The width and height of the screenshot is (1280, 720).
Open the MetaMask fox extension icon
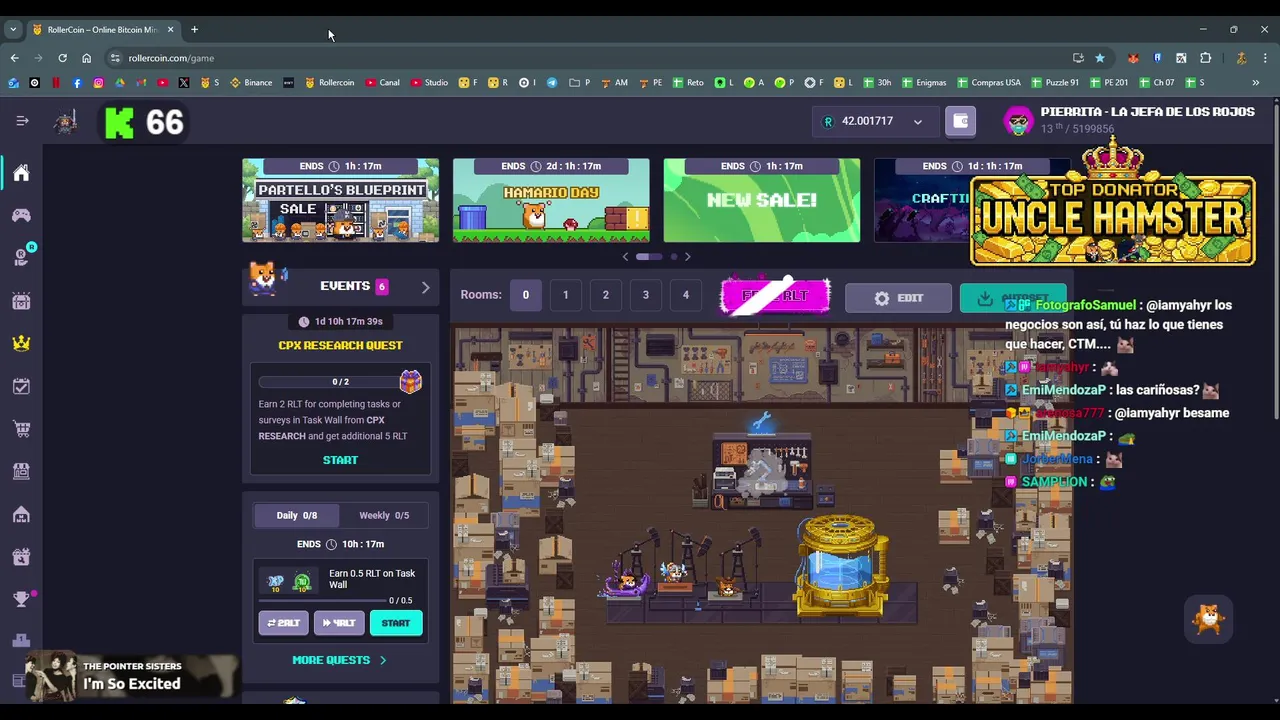(1133, 58)
